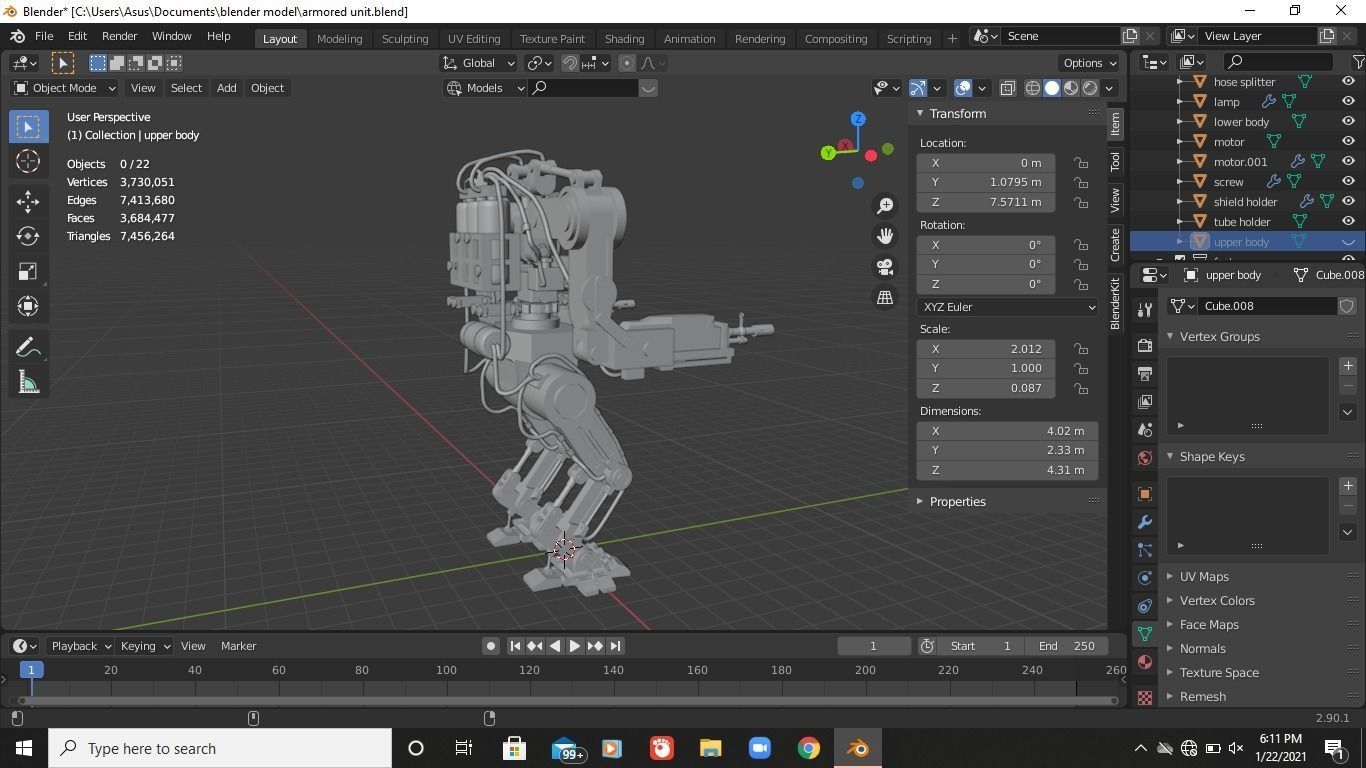Viewport: 1366px width, 768px height.
Task: Toggle lock on Scale Y
Action: tap(1081, 368)
